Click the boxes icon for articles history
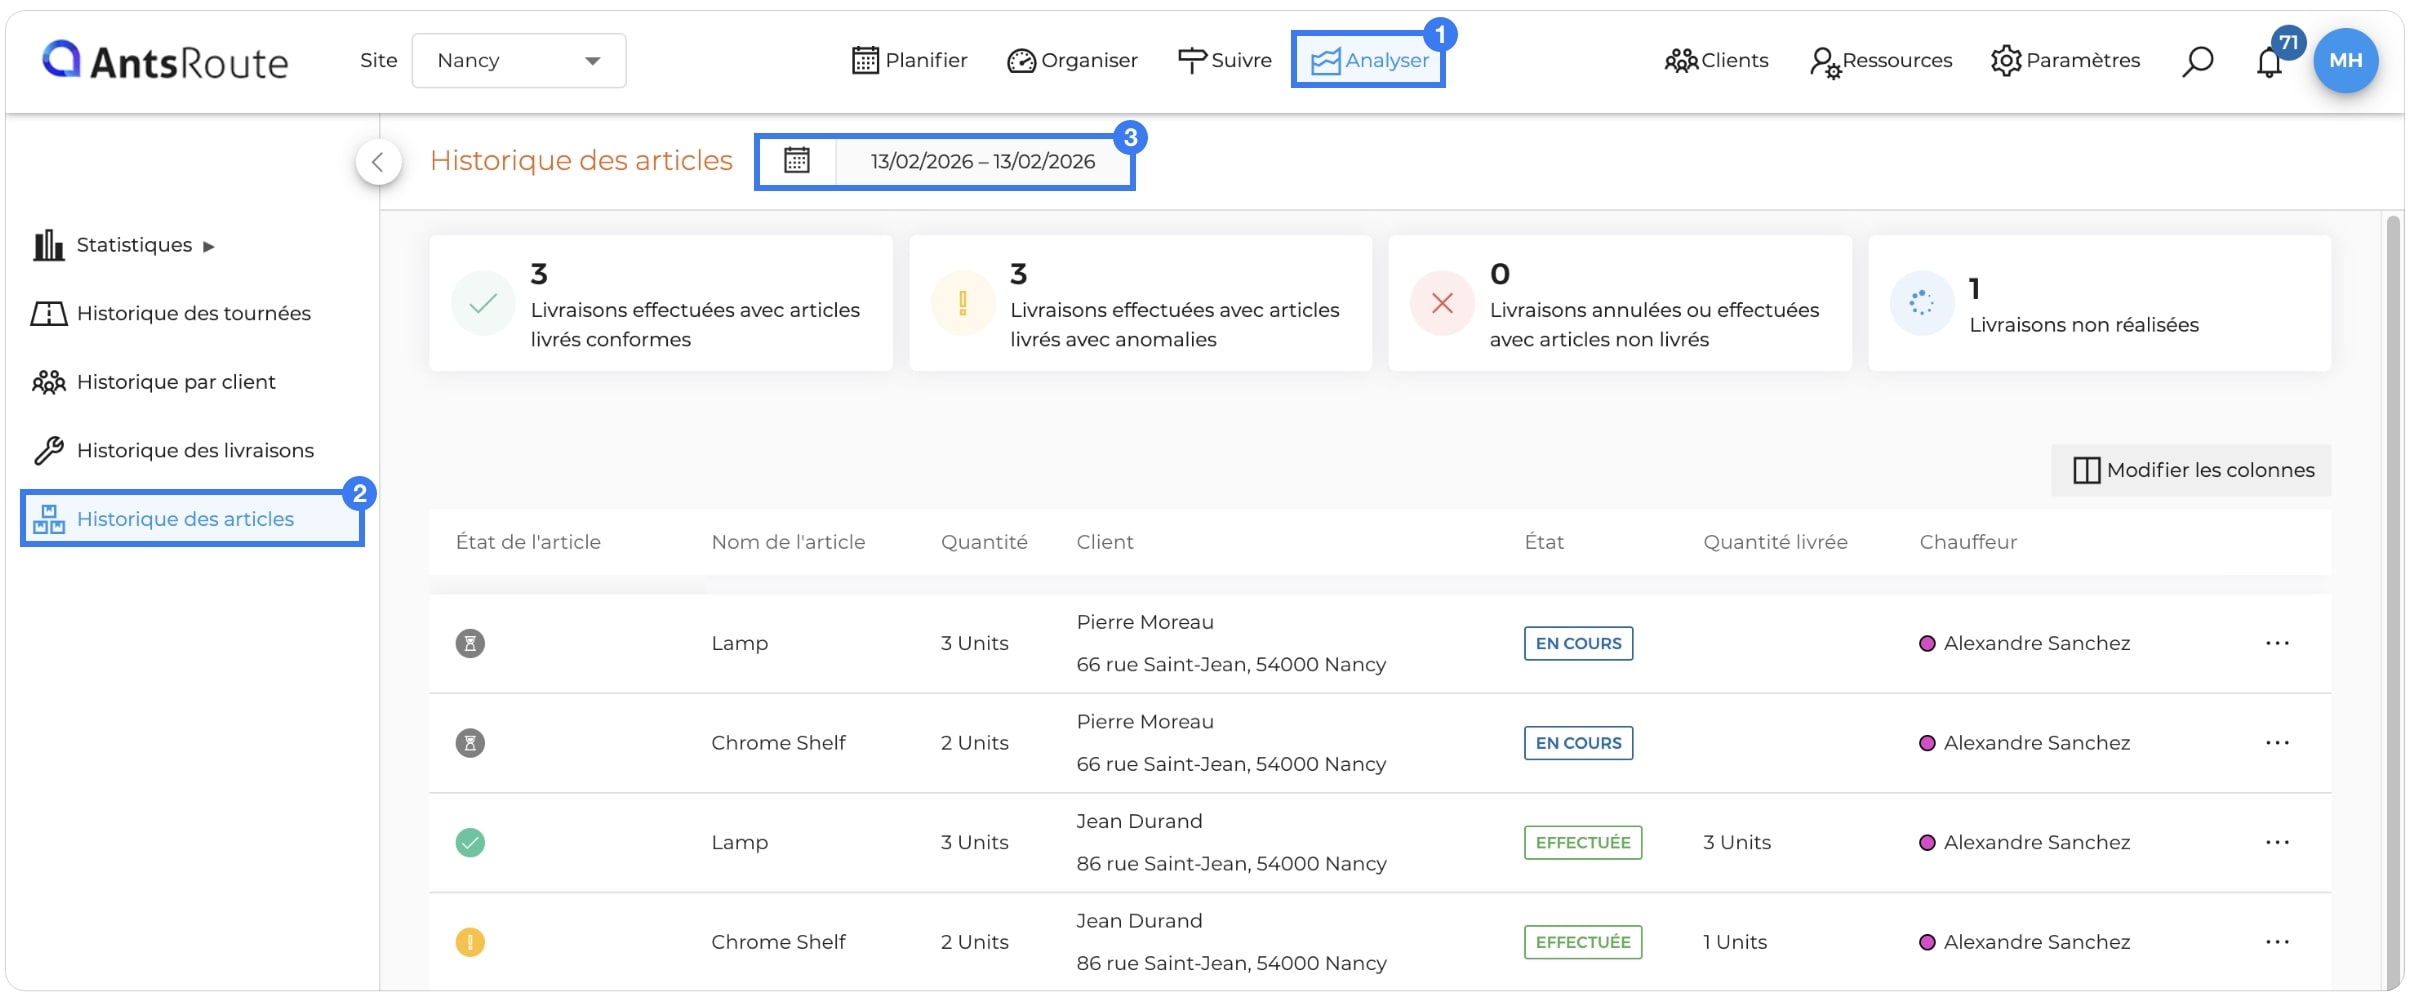2410x999 pixels. [48, 519]
